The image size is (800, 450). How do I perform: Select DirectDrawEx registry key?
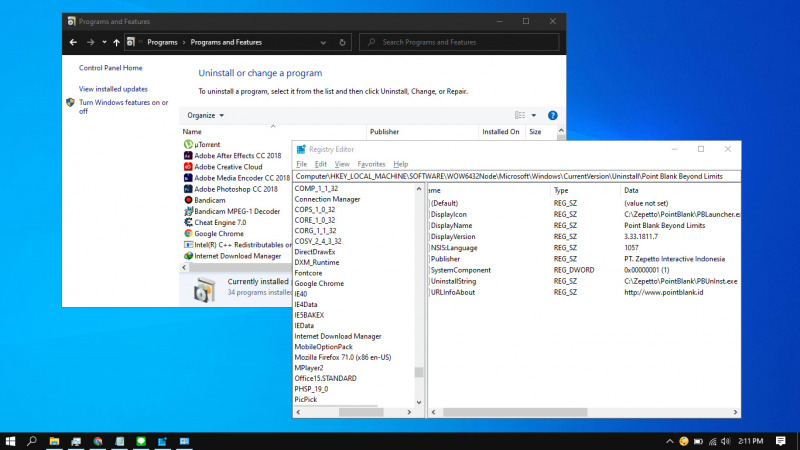(315, 252)
